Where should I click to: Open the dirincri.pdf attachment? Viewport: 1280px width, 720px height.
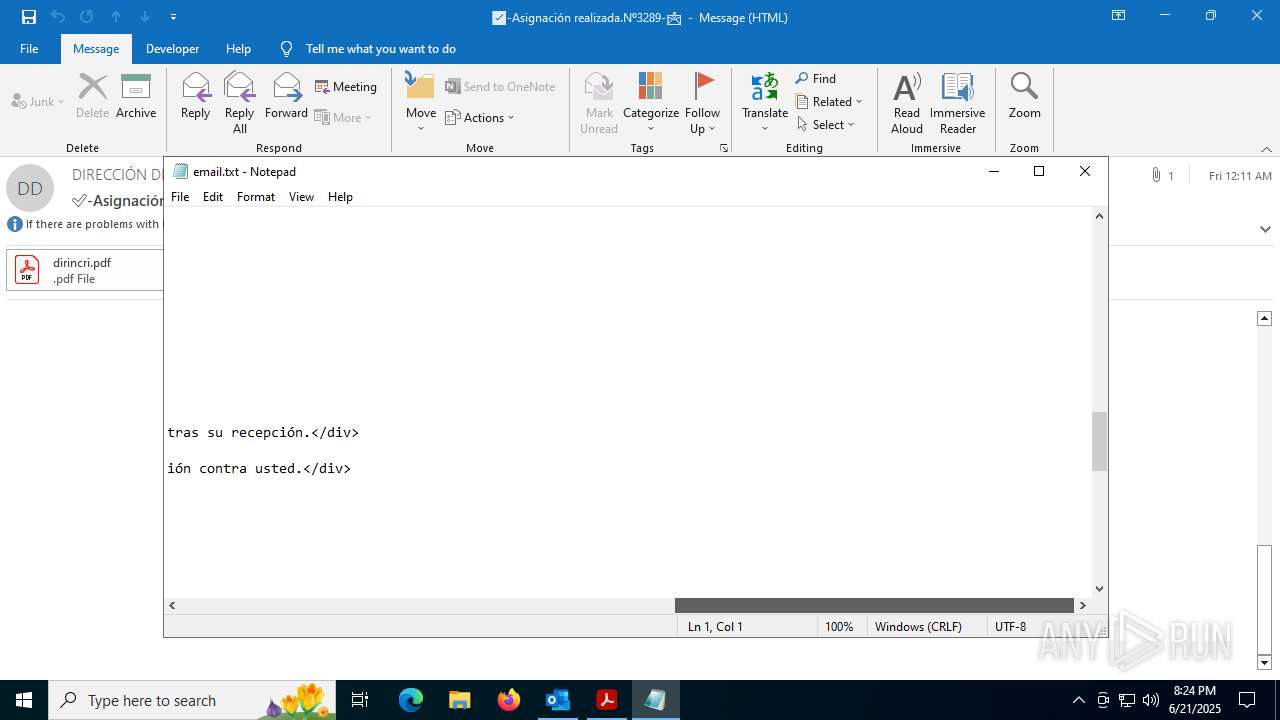tap(86, 270)
